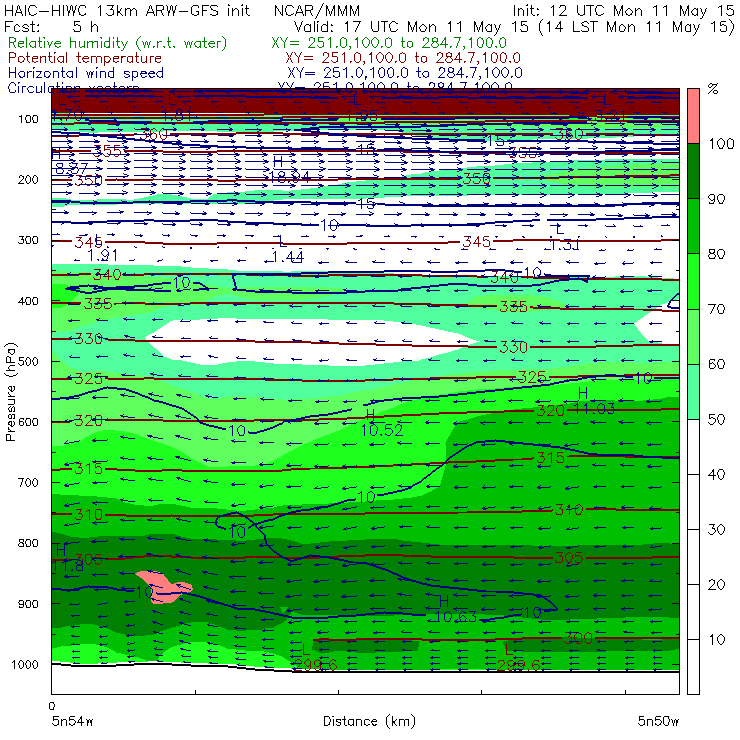The height and width of the screenshot is (740, 740).
Task: Click the colorbar "80" label
Action: coord(716,254)
